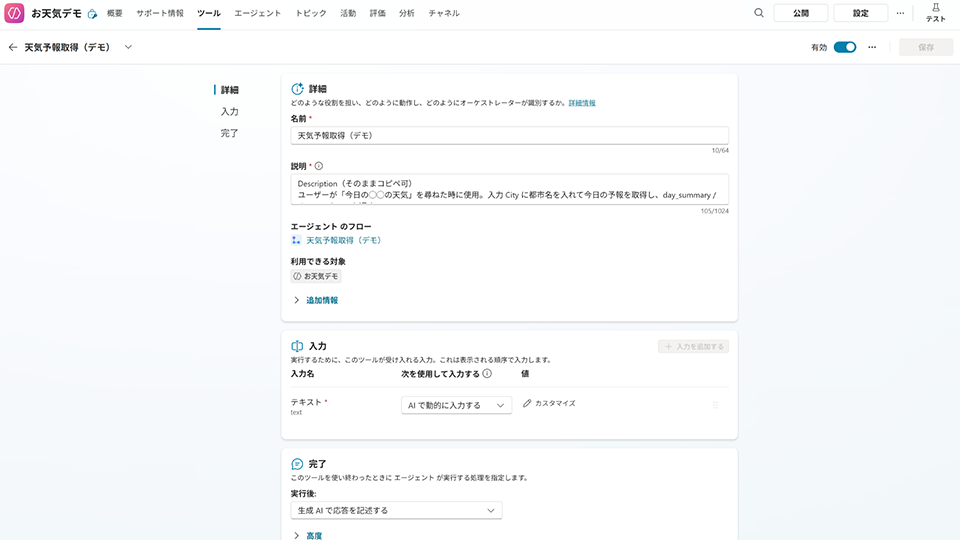Open the 詳細情報 link

point(582,103)
